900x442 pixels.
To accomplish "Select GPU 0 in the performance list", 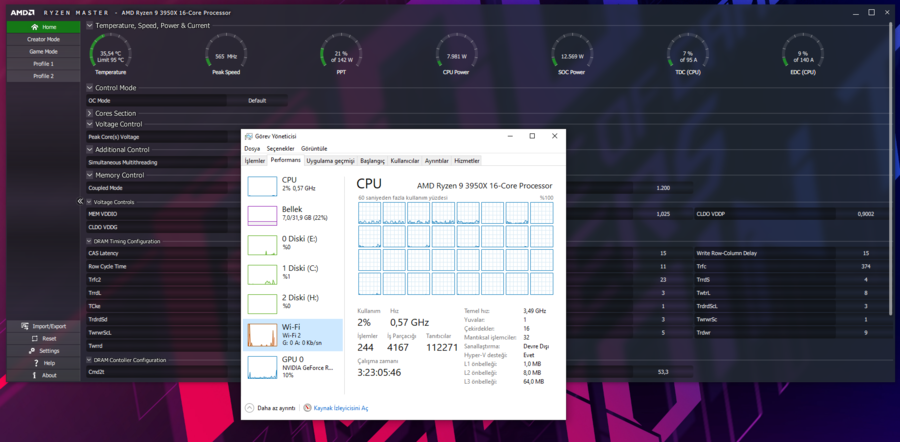I will 293,367.
